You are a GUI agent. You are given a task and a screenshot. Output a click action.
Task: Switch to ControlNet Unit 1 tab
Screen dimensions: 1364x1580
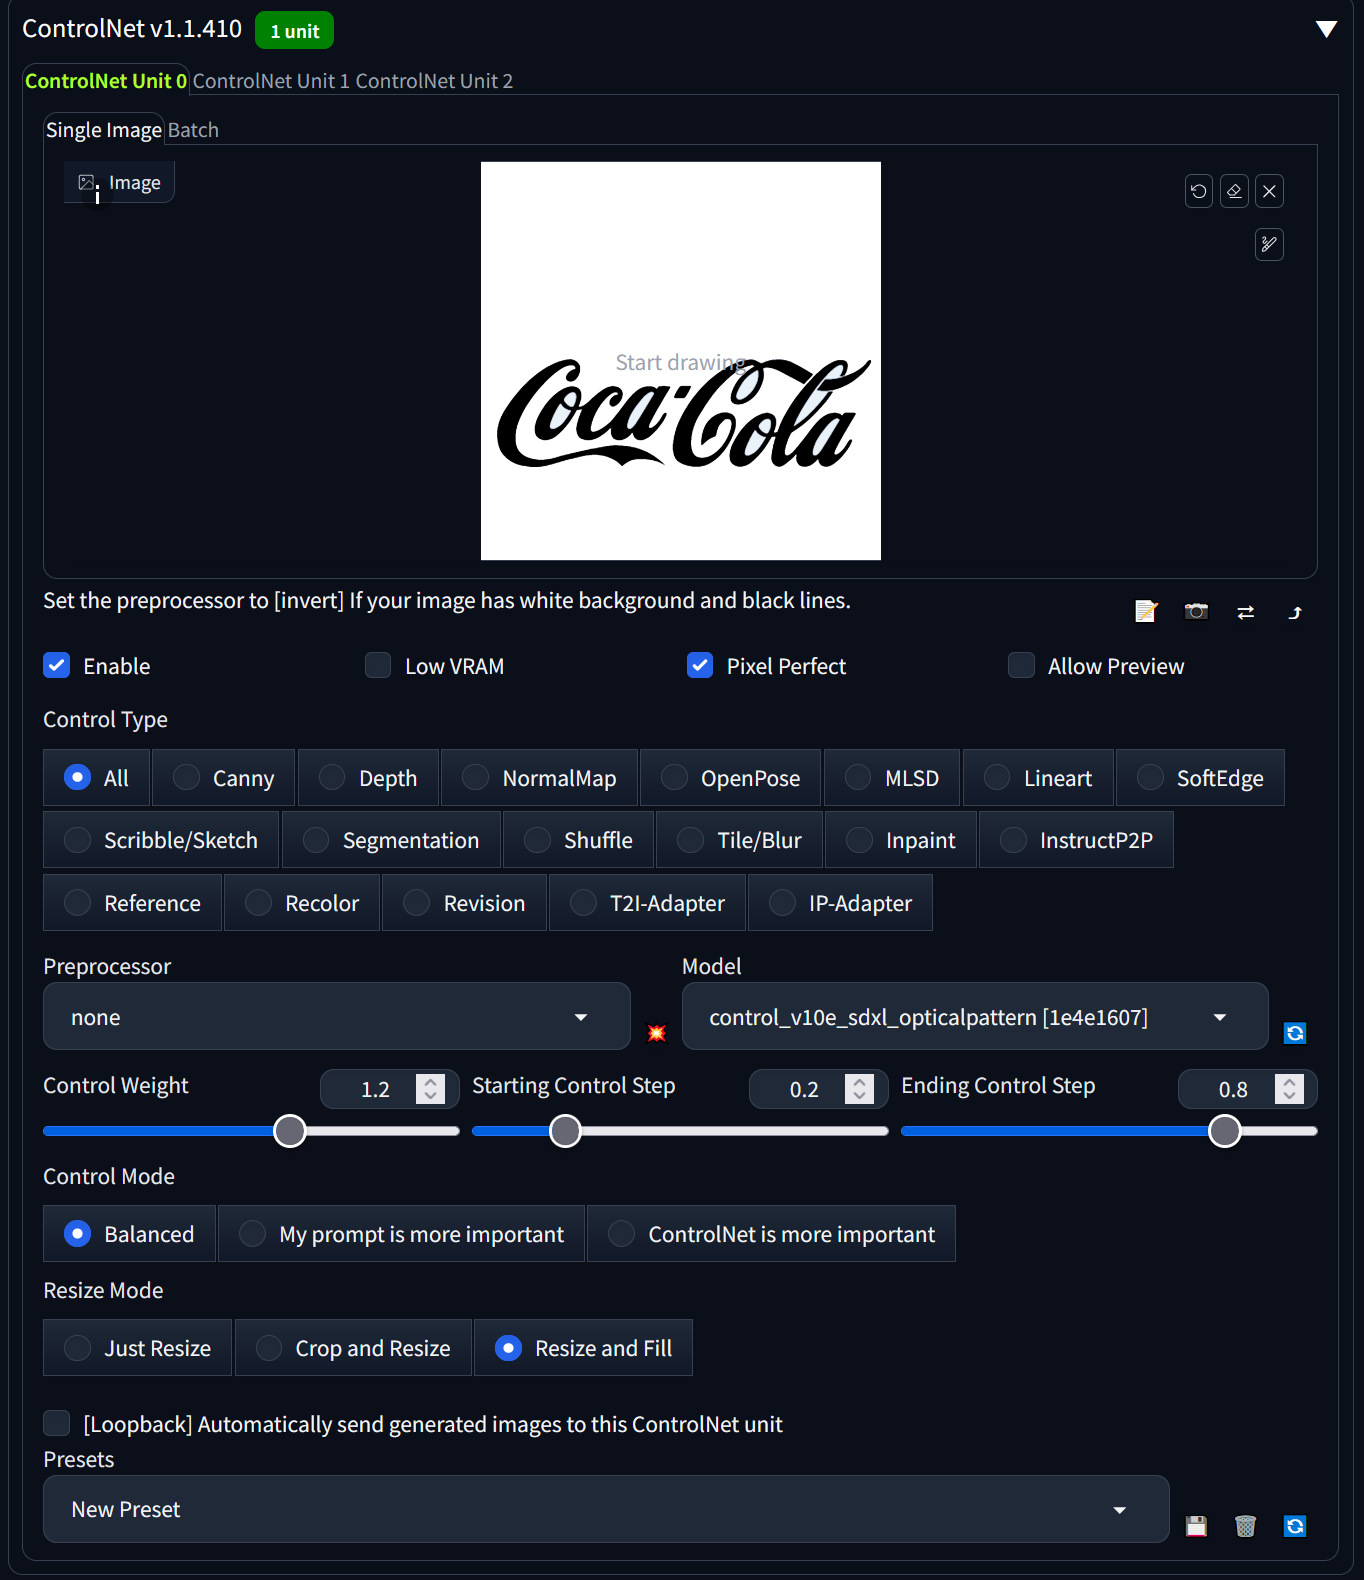(x=271, y=81)
